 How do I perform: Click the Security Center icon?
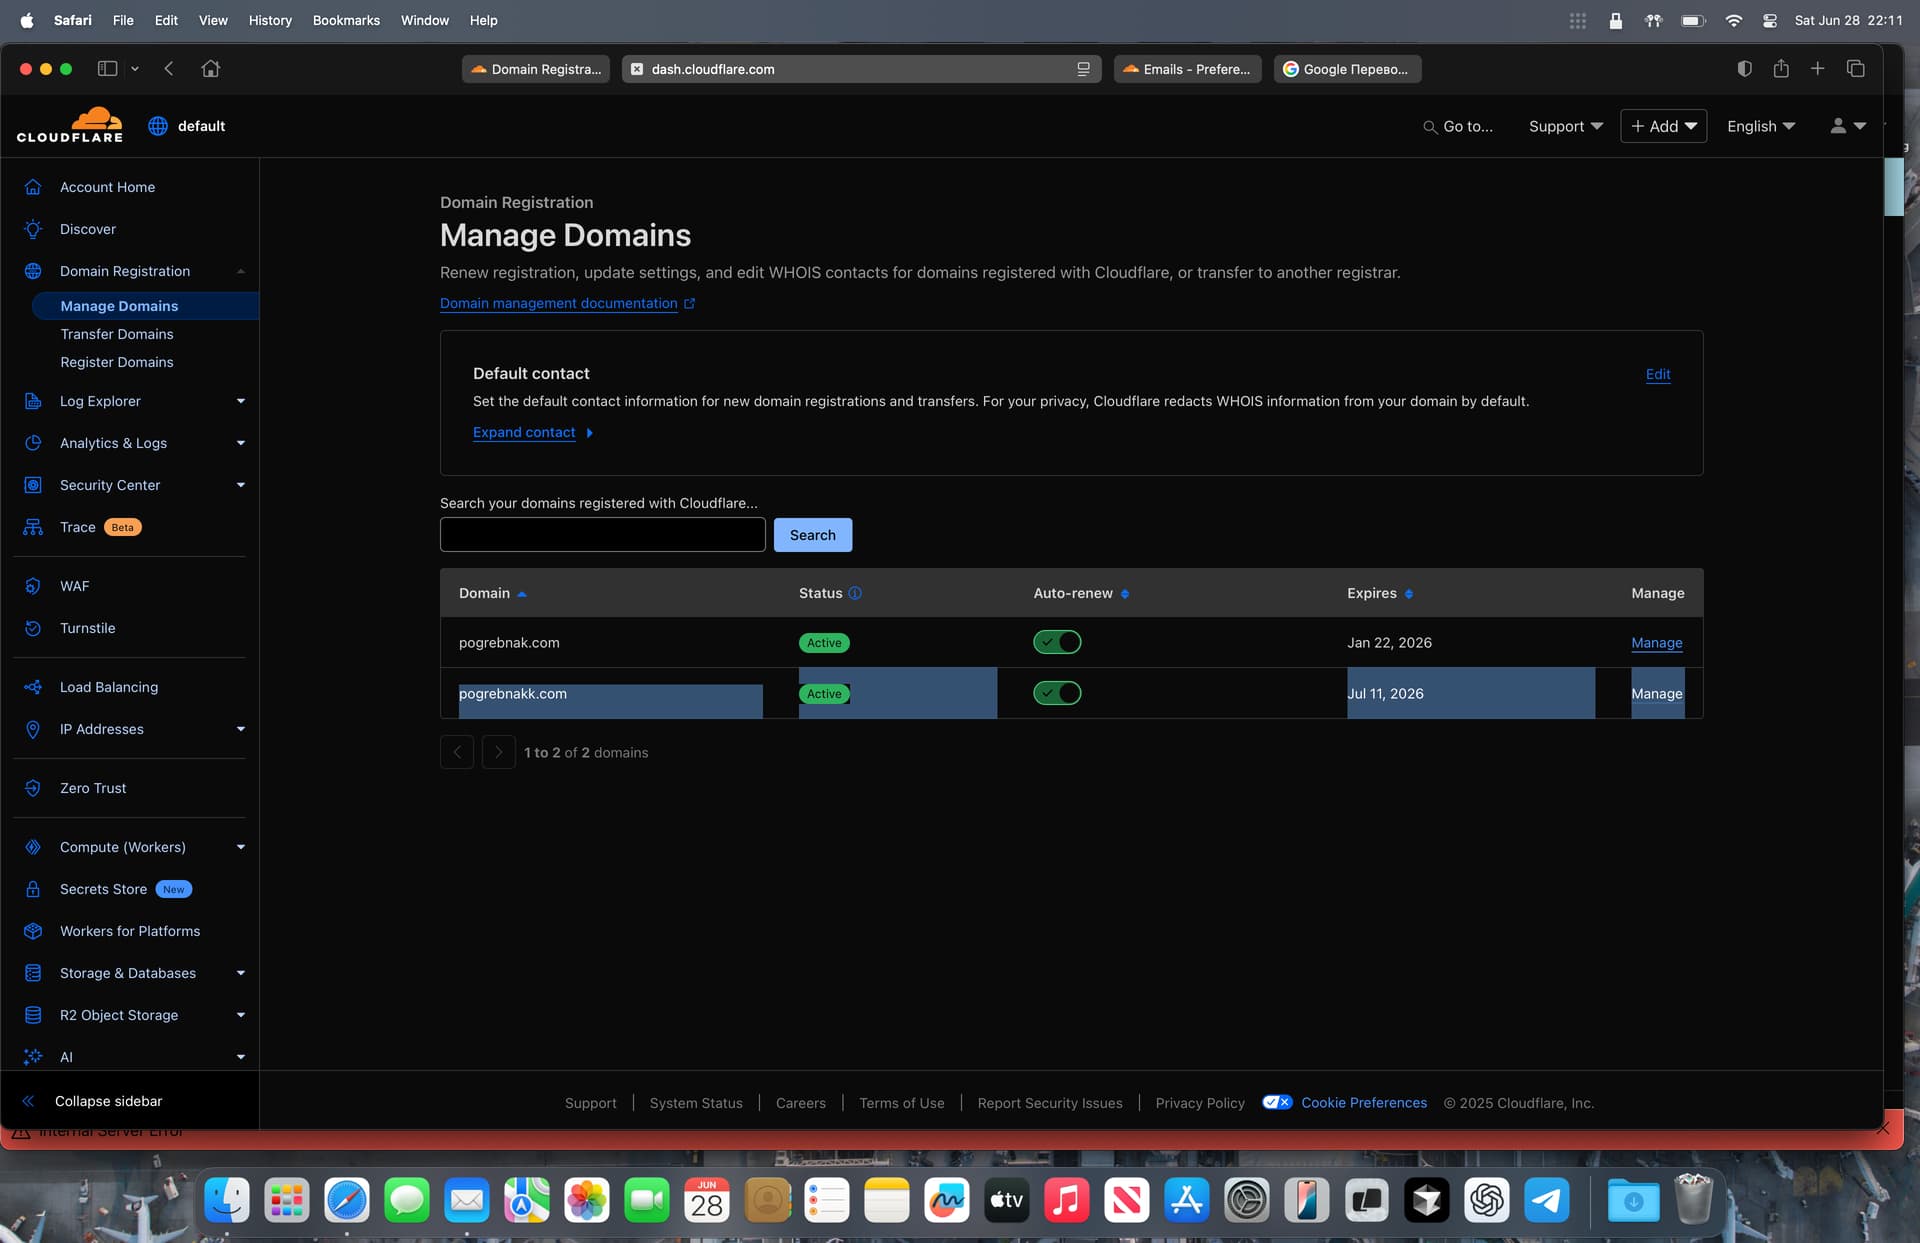(33, 485)
